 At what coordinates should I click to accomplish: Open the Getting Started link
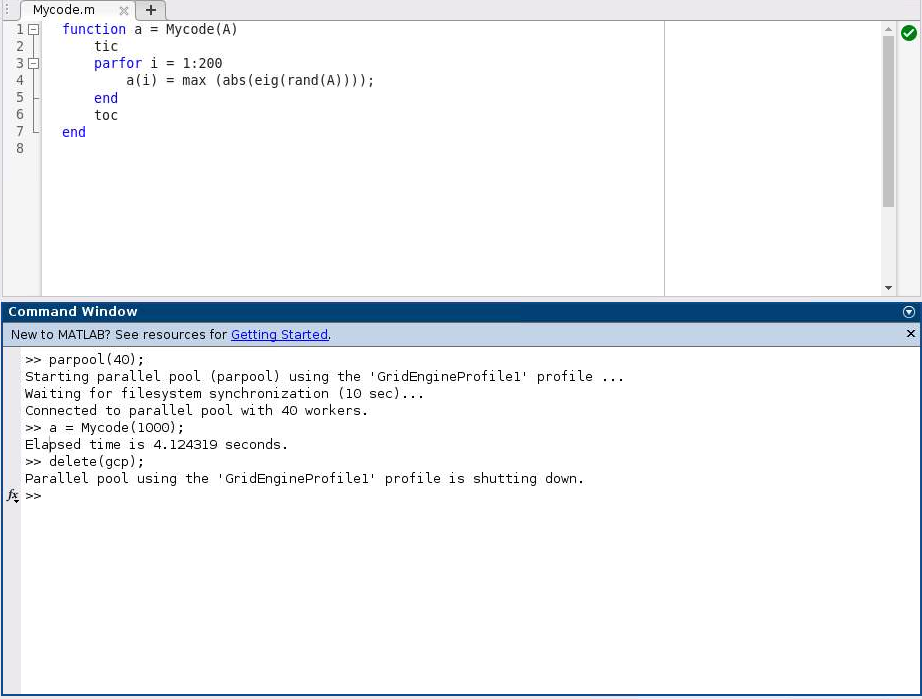[279, 335]
